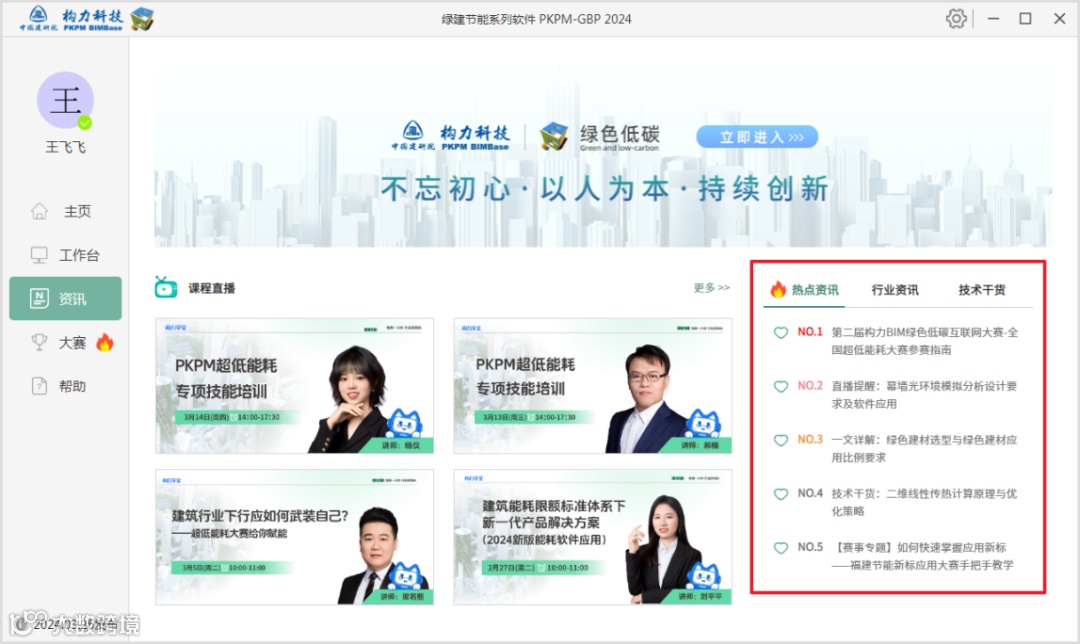The image size is (1080, 644).
Task: Click the TV icon beside 课程直播
Action: 166,287
